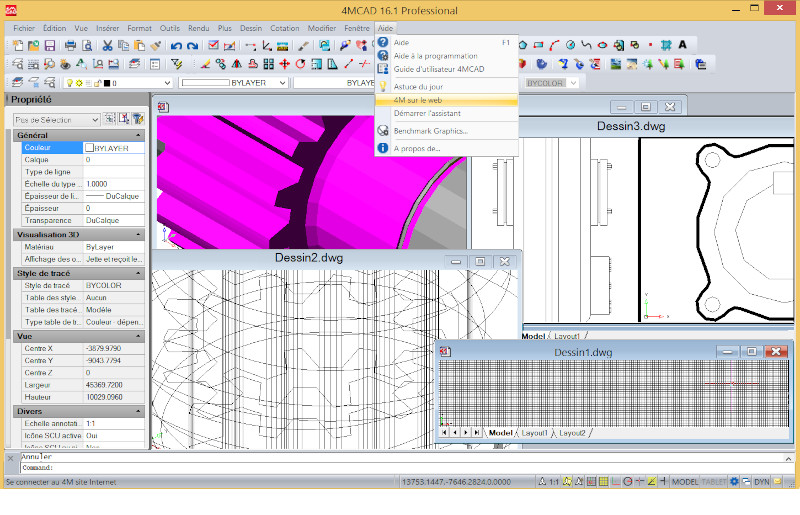Screen dimensions: 800x515
Task: Click coordinates readout in status bar
Action: [456, 482]
